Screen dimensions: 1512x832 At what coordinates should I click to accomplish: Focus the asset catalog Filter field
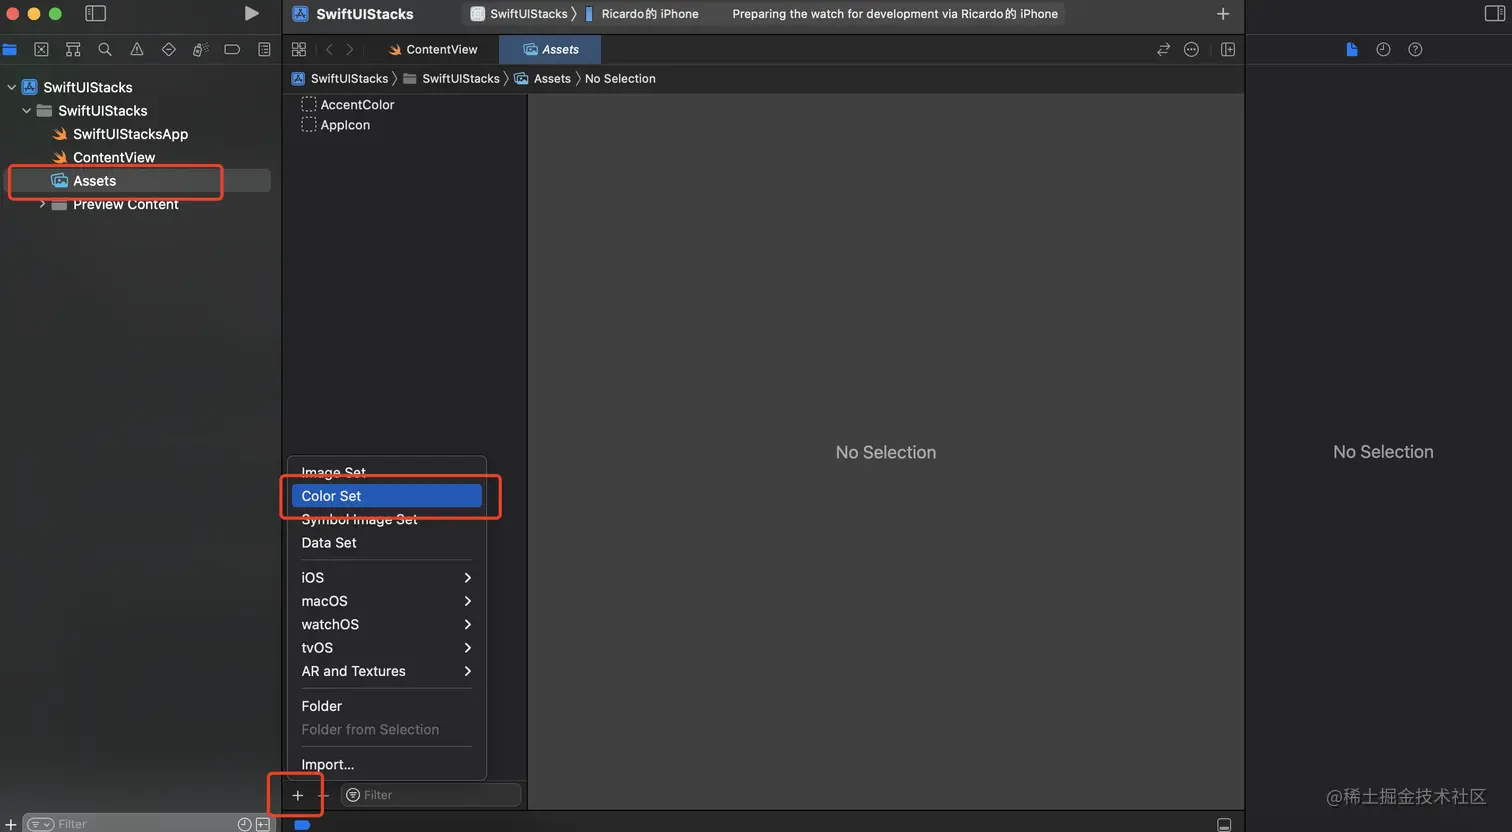pyautogui.click(x=431, y=795)
